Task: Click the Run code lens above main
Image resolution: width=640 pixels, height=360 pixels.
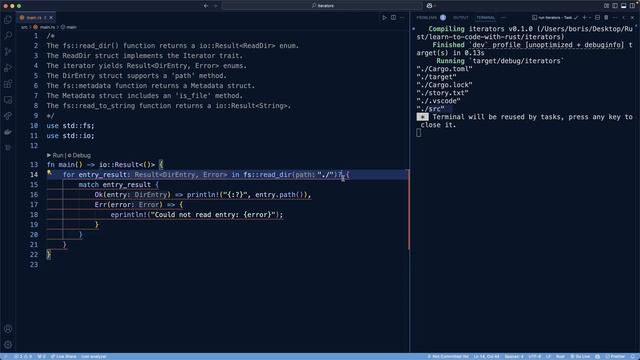Action: [x=55, y=155]
